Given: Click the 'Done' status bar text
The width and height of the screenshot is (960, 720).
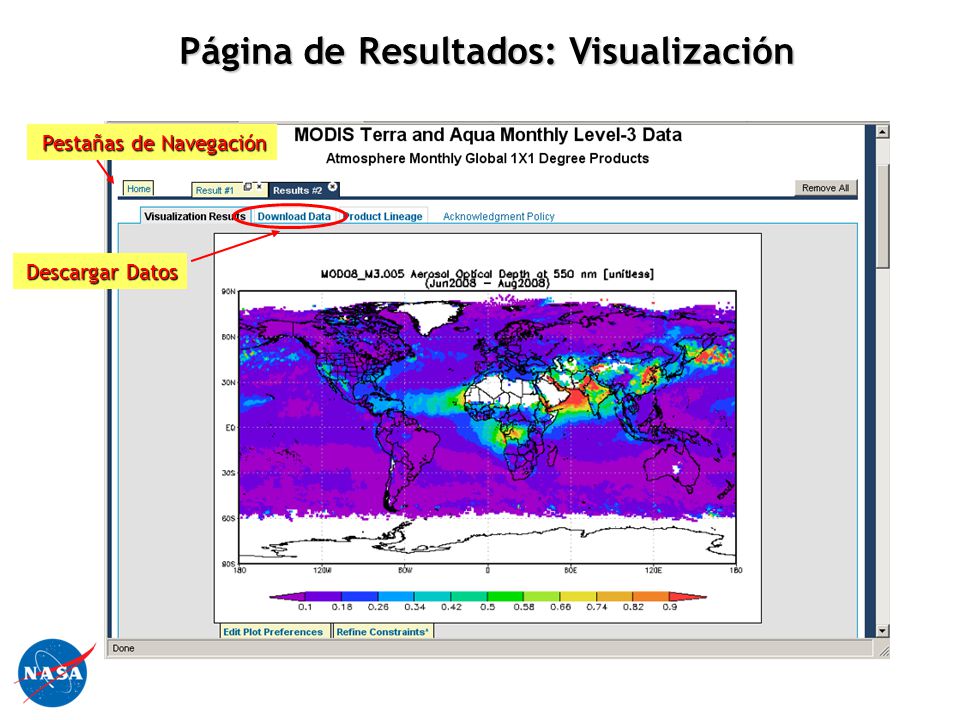Looking at the screenshot, I should [123, 648].
